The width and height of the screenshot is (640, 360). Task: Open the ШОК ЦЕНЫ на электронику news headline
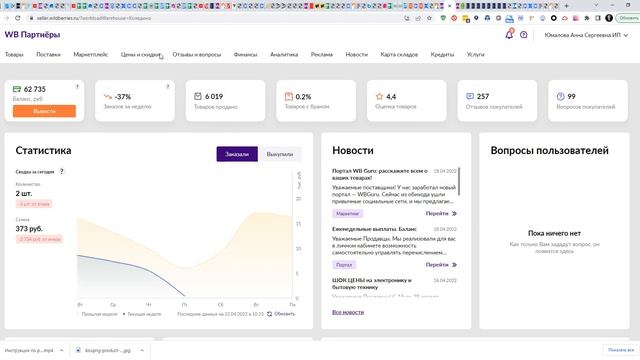372,284
